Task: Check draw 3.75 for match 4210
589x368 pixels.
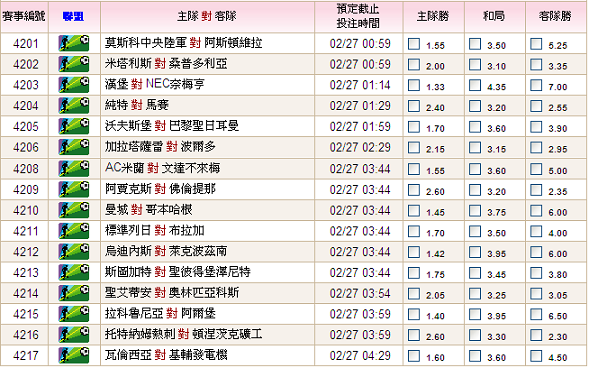Action: (475, 211)
